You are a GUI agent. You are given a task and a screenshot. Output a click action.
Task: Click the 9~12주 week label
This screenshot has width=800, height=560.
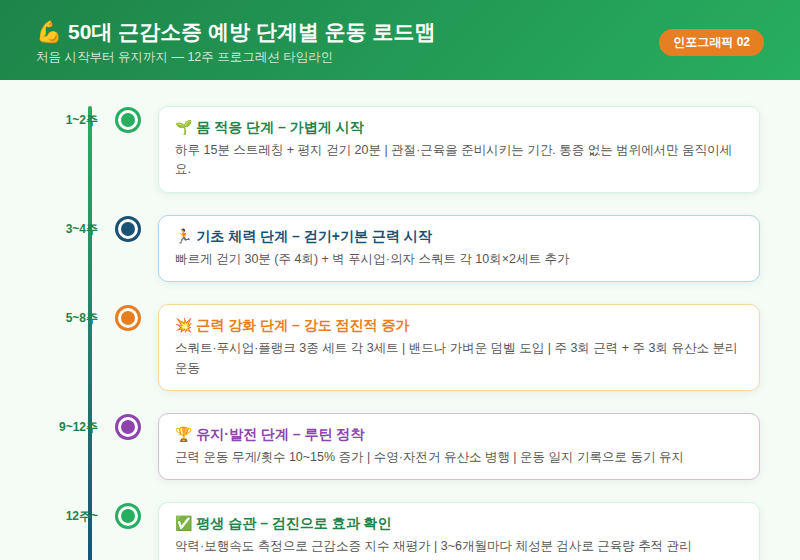click(78, 426)
